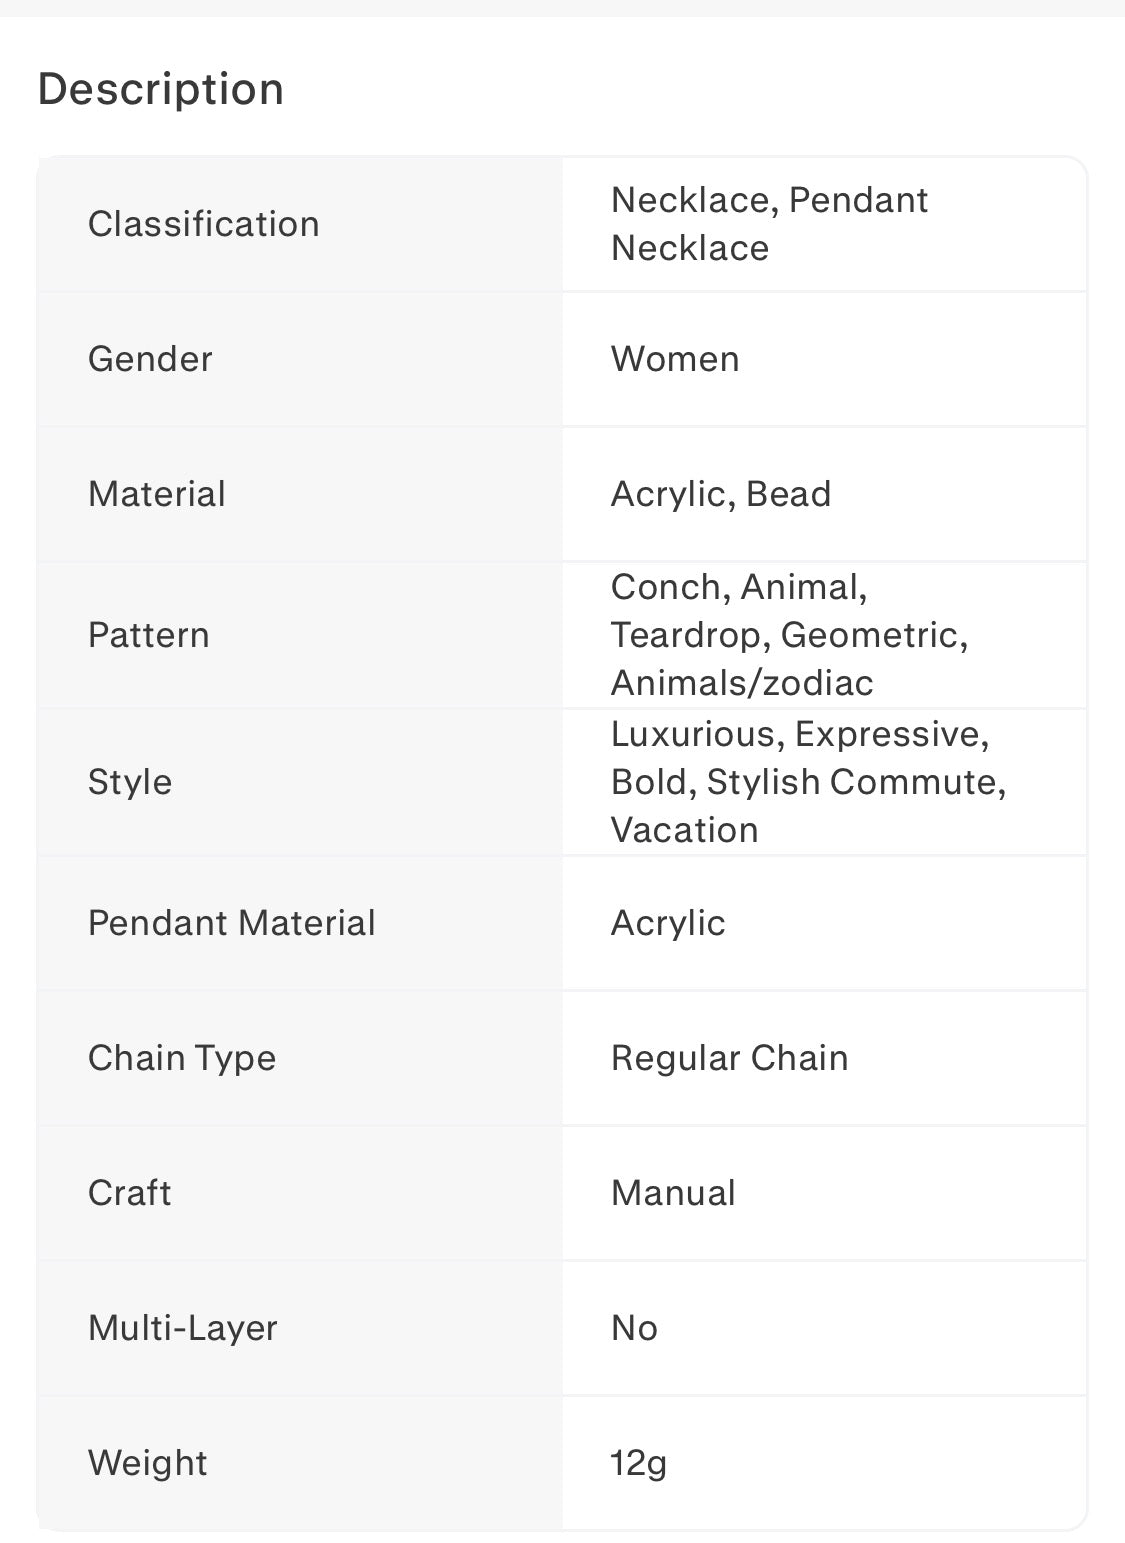
Task: Select the 12g weight value
Action: [638, 1463]
